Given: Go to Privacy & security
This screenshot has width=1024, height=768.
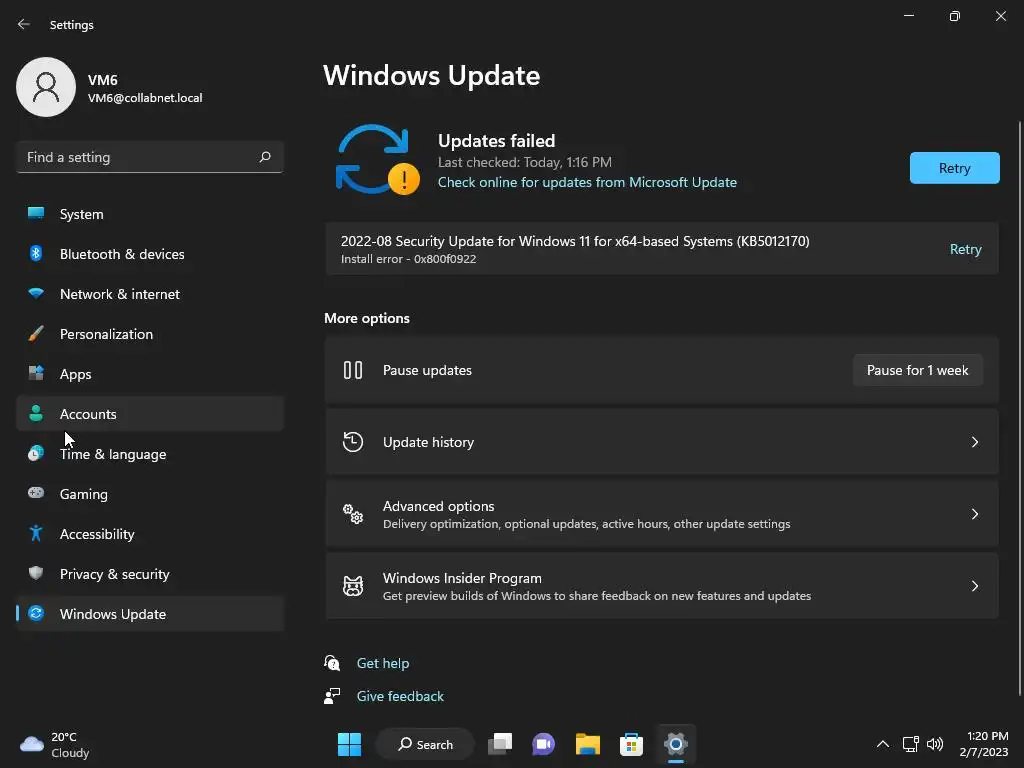Looking at the screenshot, I should [150, 573].
